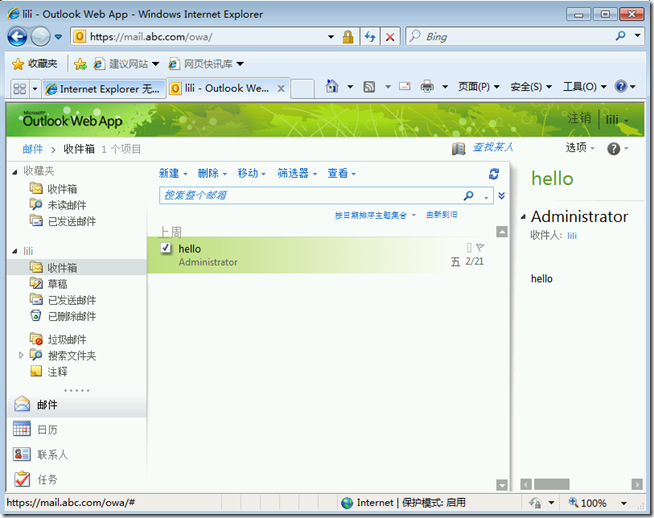Open the address bar history dropdown
Screen dimensions: 654x518
click(331, 37)
